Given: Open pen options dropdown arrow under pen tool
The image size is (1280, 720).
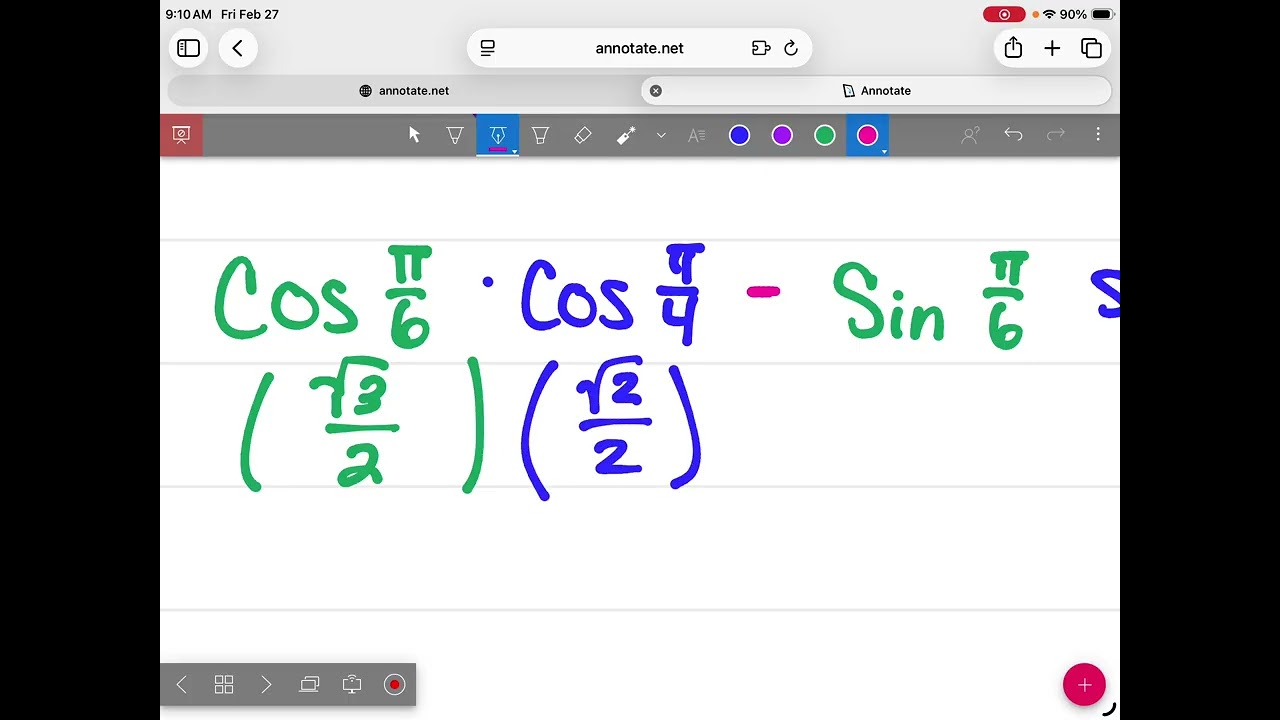Looking at the screenshot, I should 514,152.
